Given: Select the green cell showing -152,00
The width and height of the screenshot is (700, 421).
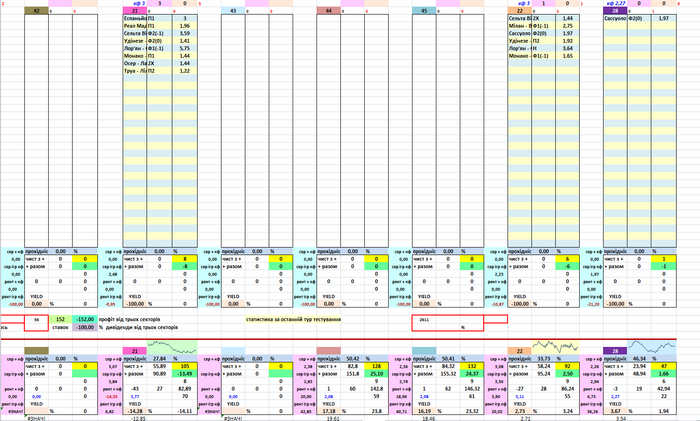Looking at the screenshot, I should click(85, 319).
